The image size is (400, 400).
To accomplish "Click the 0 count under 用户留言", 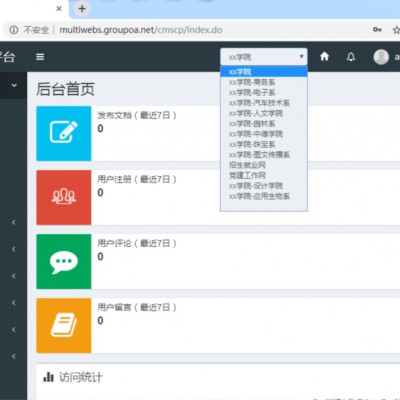I will click(100, 320).
